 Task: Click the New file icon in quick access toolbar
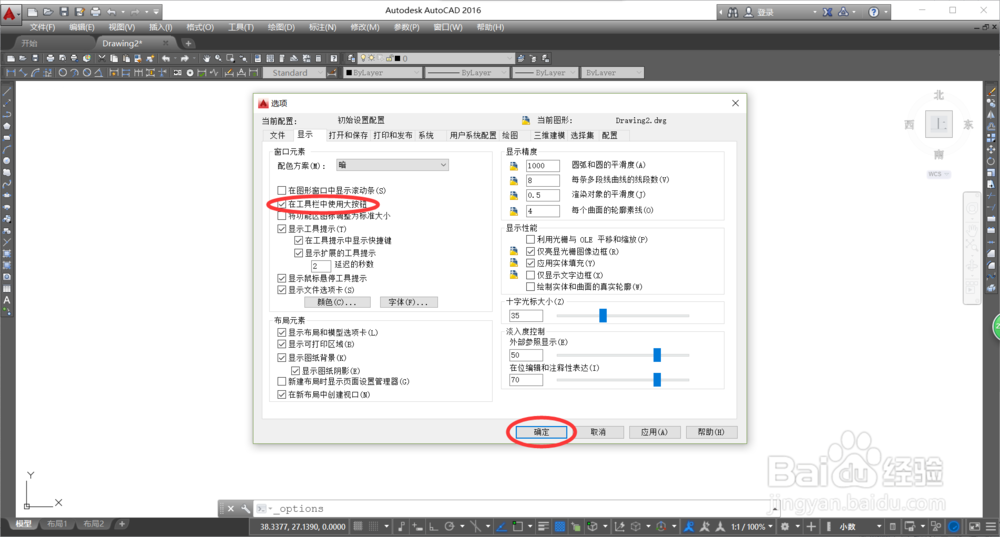click(33, 12)
